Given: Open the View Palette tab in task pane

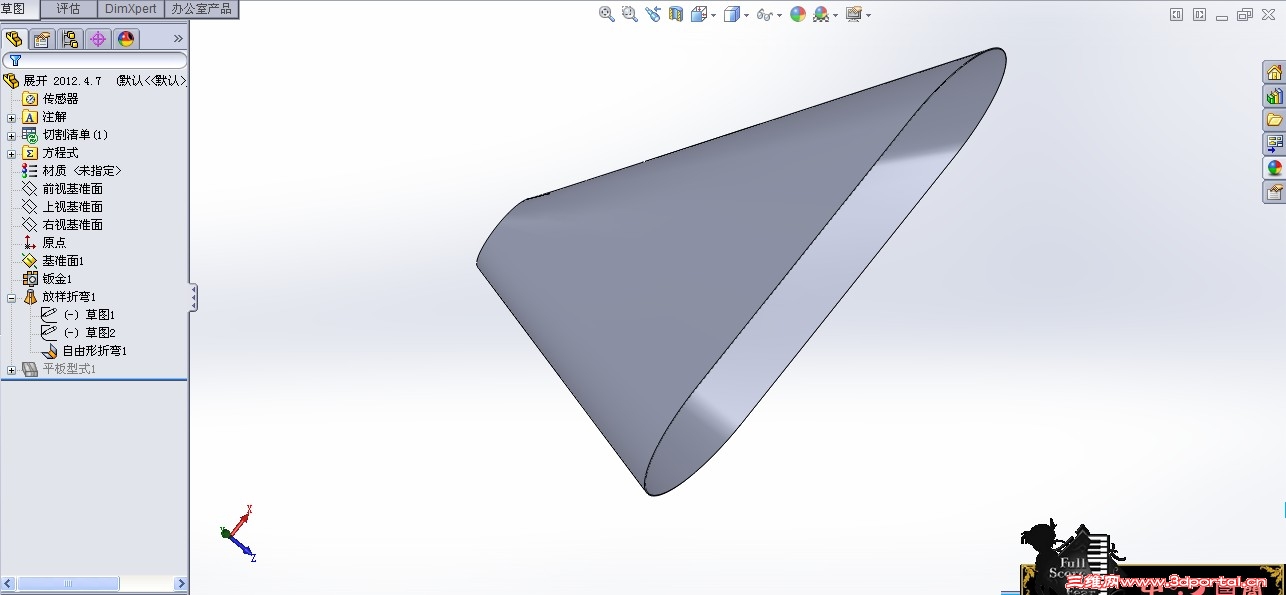Looking at the screenshot, I should (1274, 144).
